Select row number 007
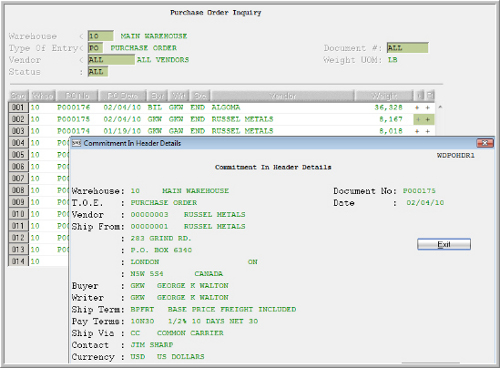The width and height of the screenshot is (500, 368). (x=18, y=178)
